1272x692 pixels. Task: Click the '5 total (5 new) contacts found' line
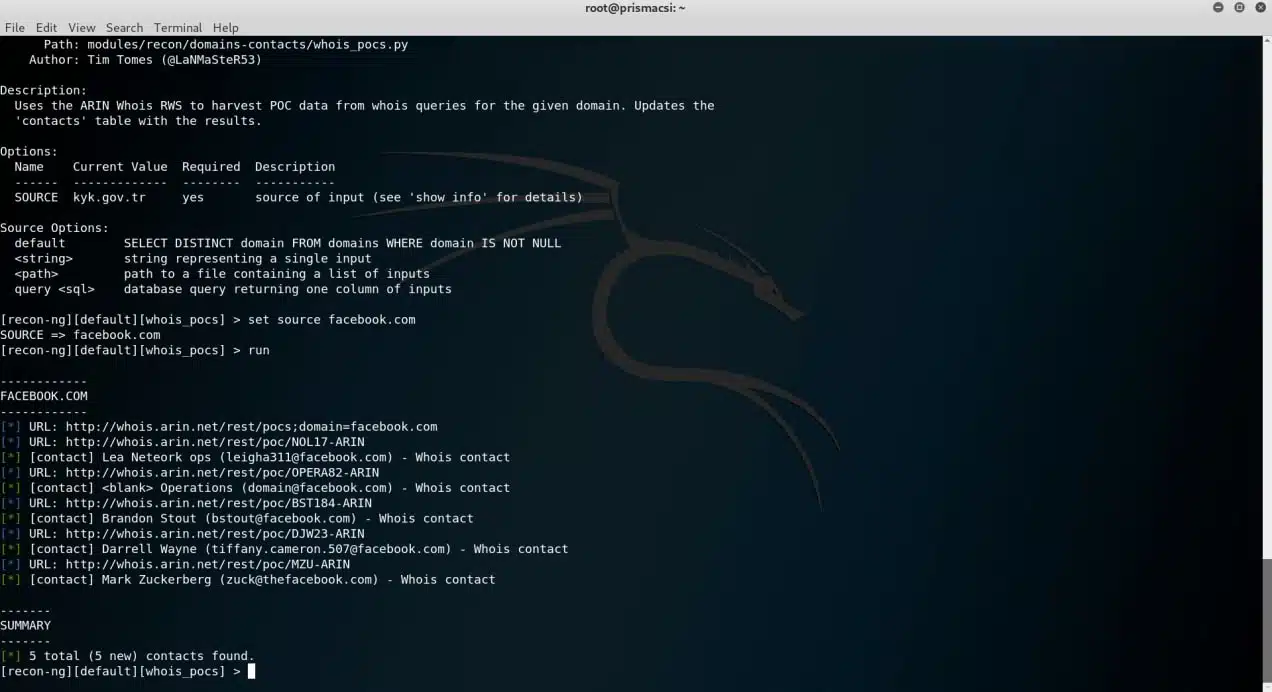[x=142, y=656]
